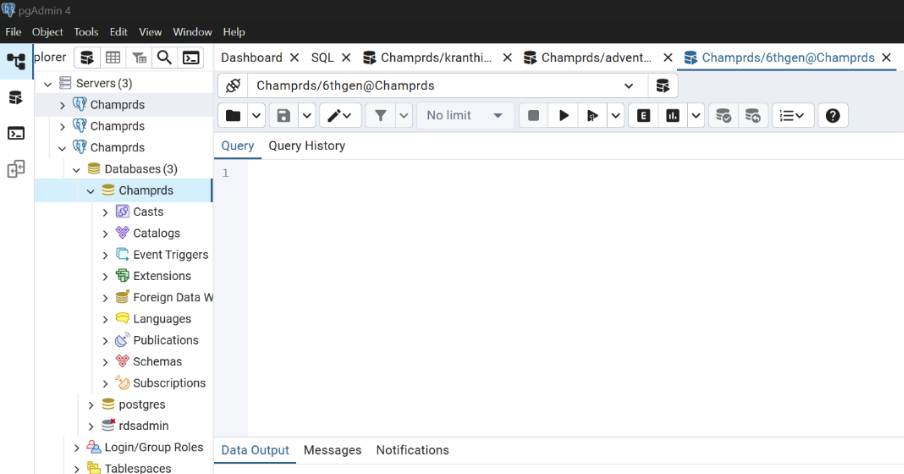Viewport: 904px width, 474px height.
Task: Click the Explain E button
Action: [x=643, y=116]
